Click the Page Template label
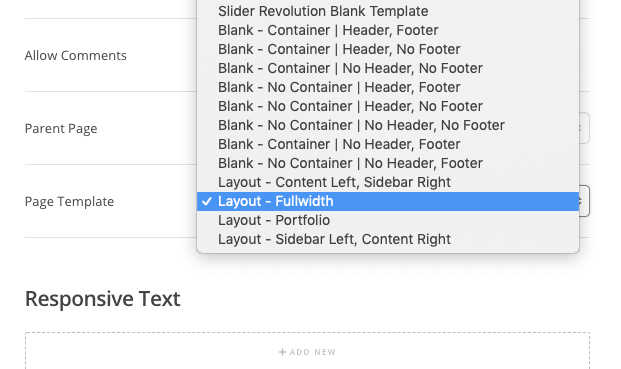The height and width of the screenshot is (369, 621). click(69, 202)
